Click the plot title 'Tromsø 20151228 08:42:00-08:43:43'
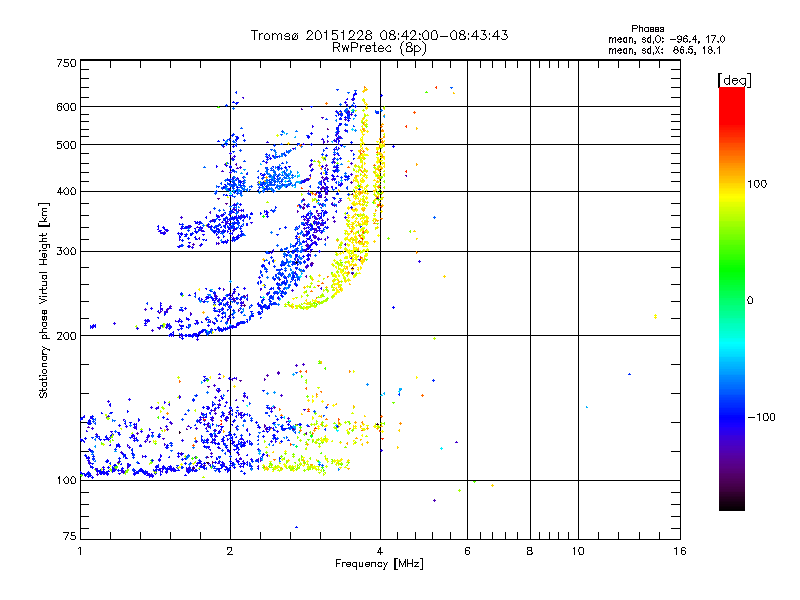Viewport: 800px width, 600px height. [379, 35]
